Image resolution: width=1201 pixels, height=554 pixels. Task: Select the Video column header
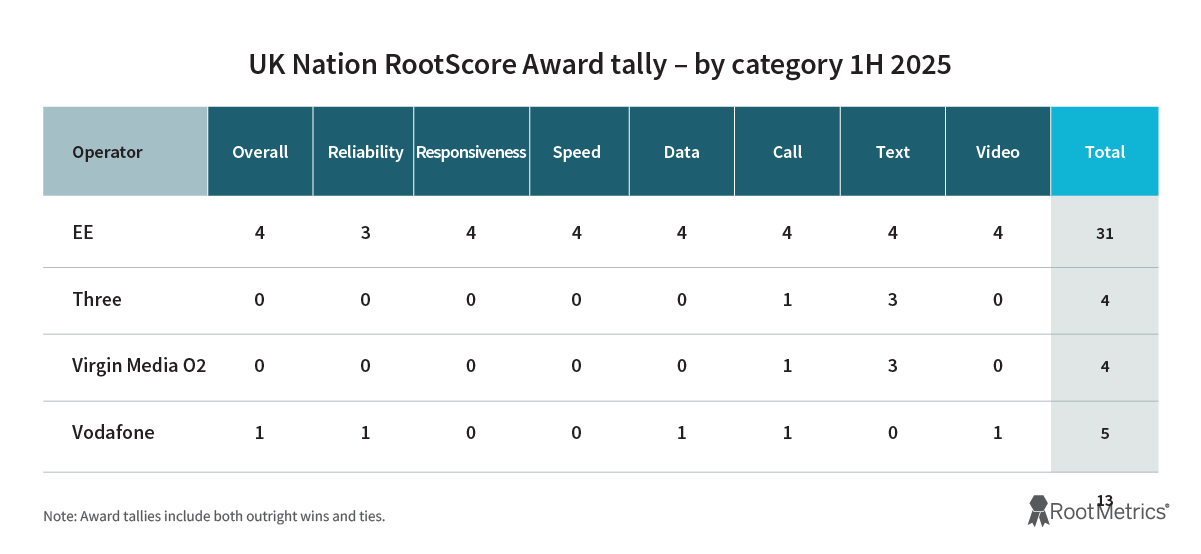998,152
